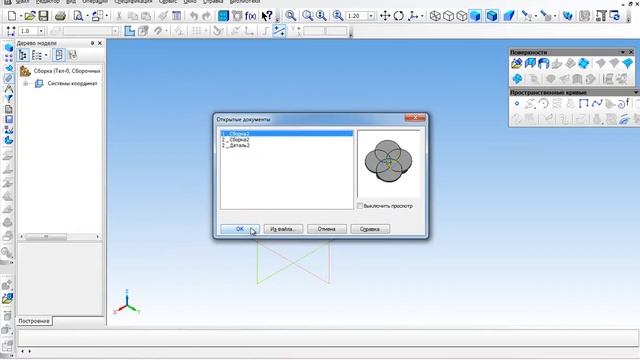This screenshot has height=360, width=640.
Task: Open the grid options dropdown arrow
Action: [206, 31]
